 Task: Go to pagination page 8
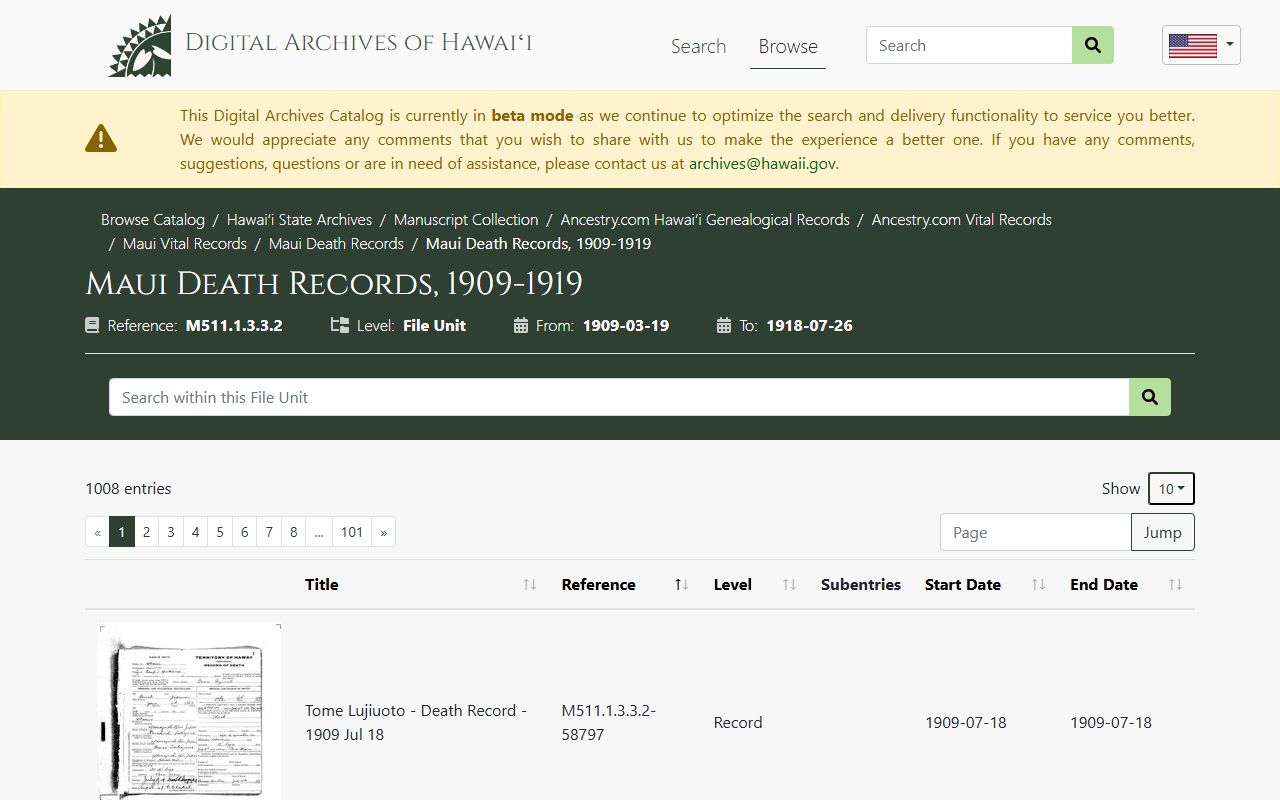click(293, 532)
